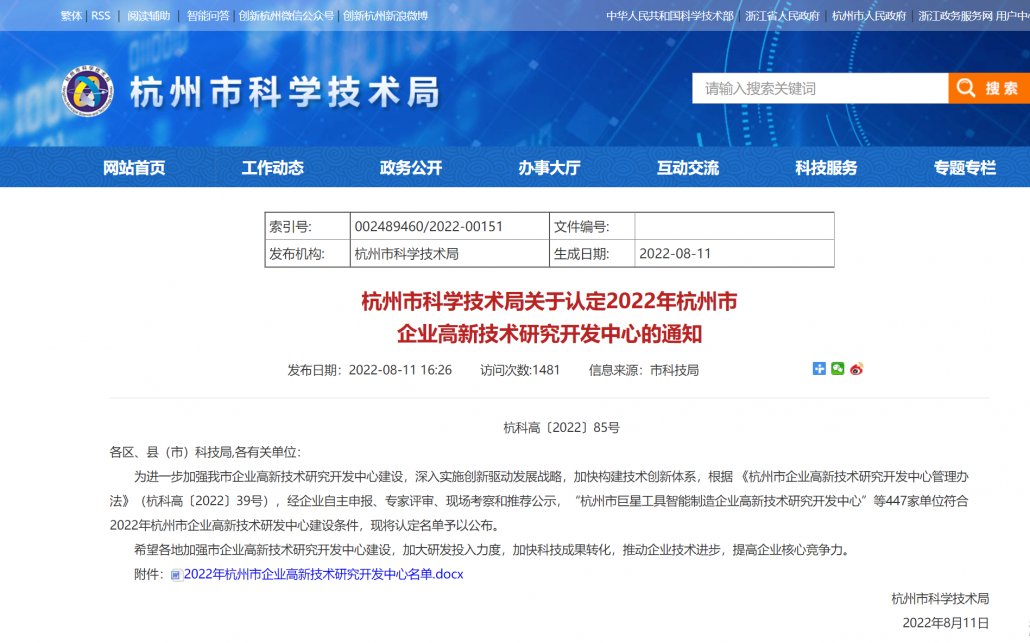
Task: Visit 浙江省人民政府 link in top bar
Action: pyautogui.click(x=782, y=16)
